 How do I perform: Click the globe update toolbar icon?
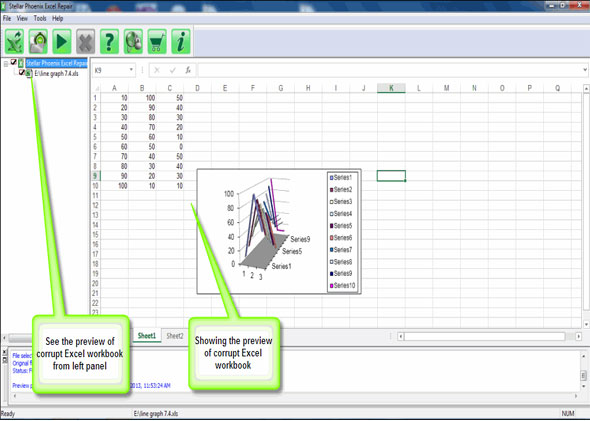click(x=133, y=41)
